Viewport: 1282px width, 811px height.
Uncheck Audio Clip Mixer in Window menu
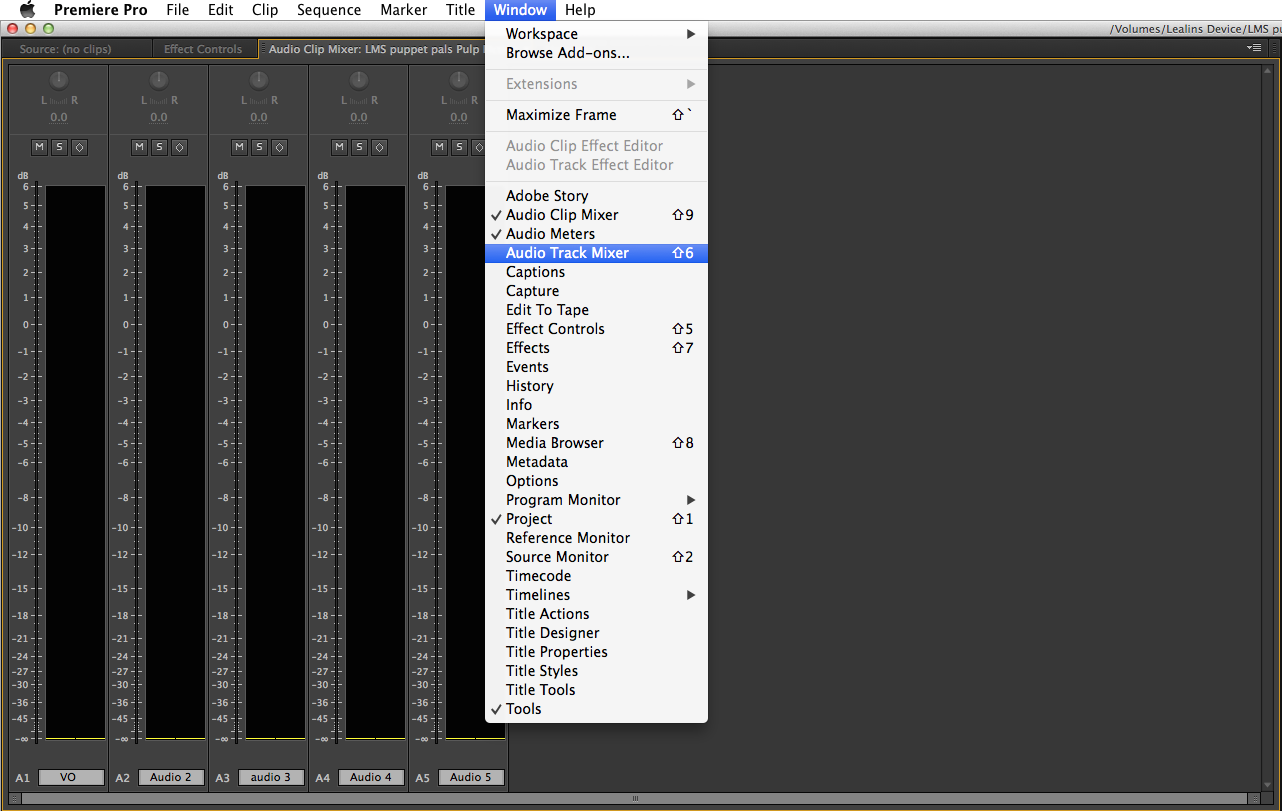click(x=596, y=215)
